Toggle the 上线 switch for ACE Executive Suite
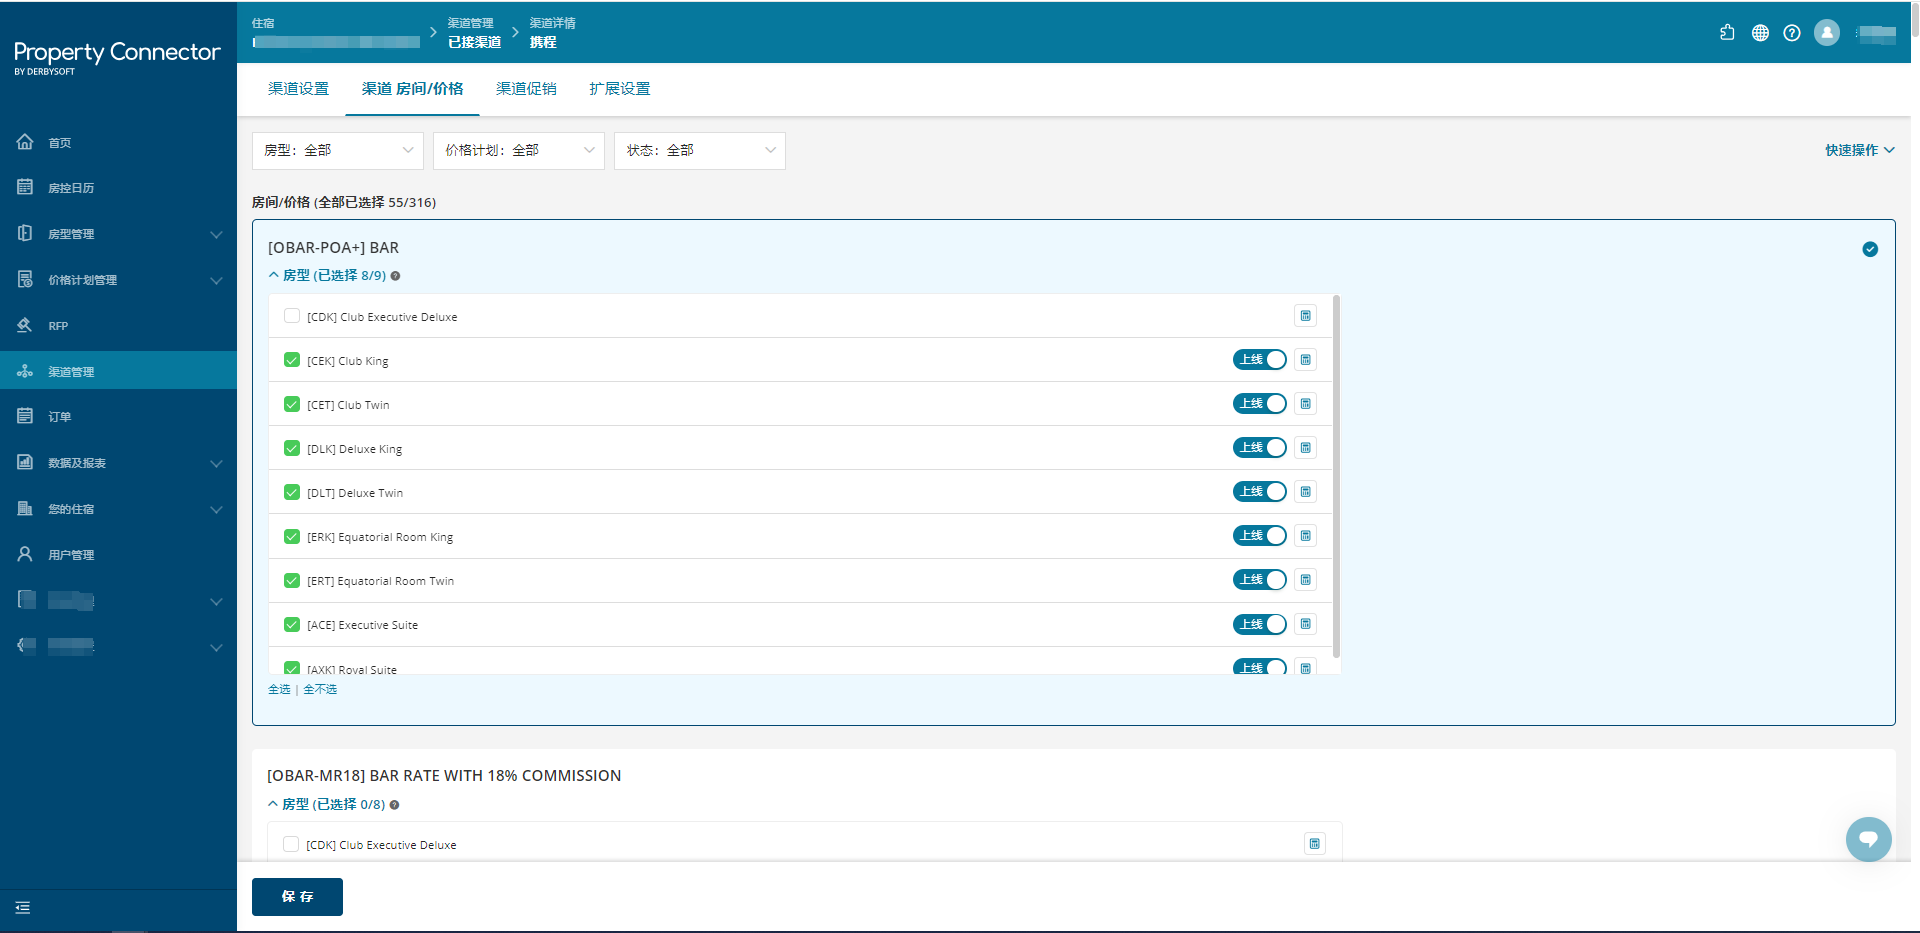Image resolution: width=1920 pixels, height=933 pixels. click(1259, 624)
